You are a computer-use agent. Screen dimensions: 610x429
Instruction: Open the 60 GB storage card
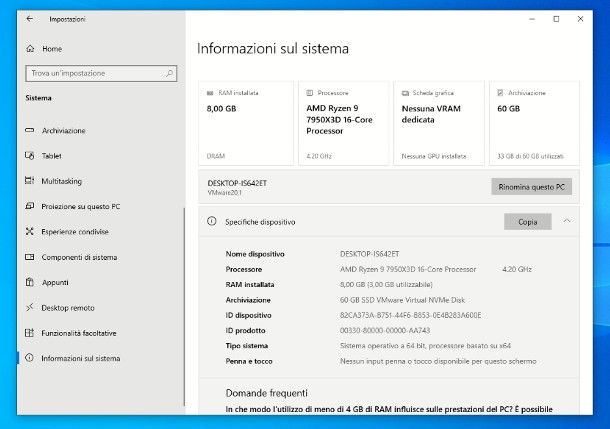(534, 123)
